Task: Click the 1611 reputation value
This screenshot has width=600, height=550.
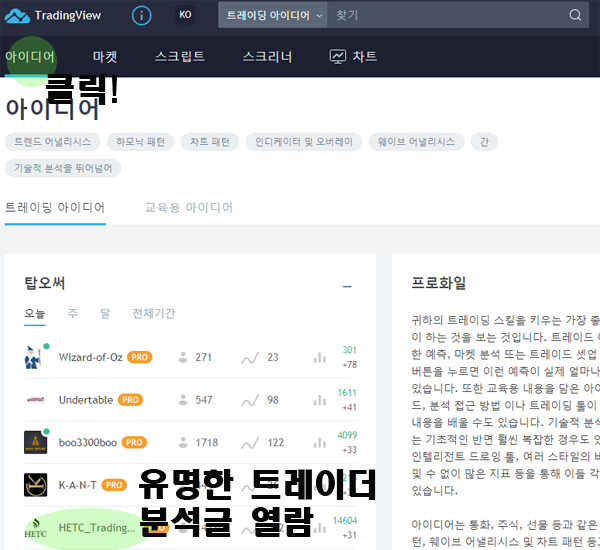Action: (347, 393)
